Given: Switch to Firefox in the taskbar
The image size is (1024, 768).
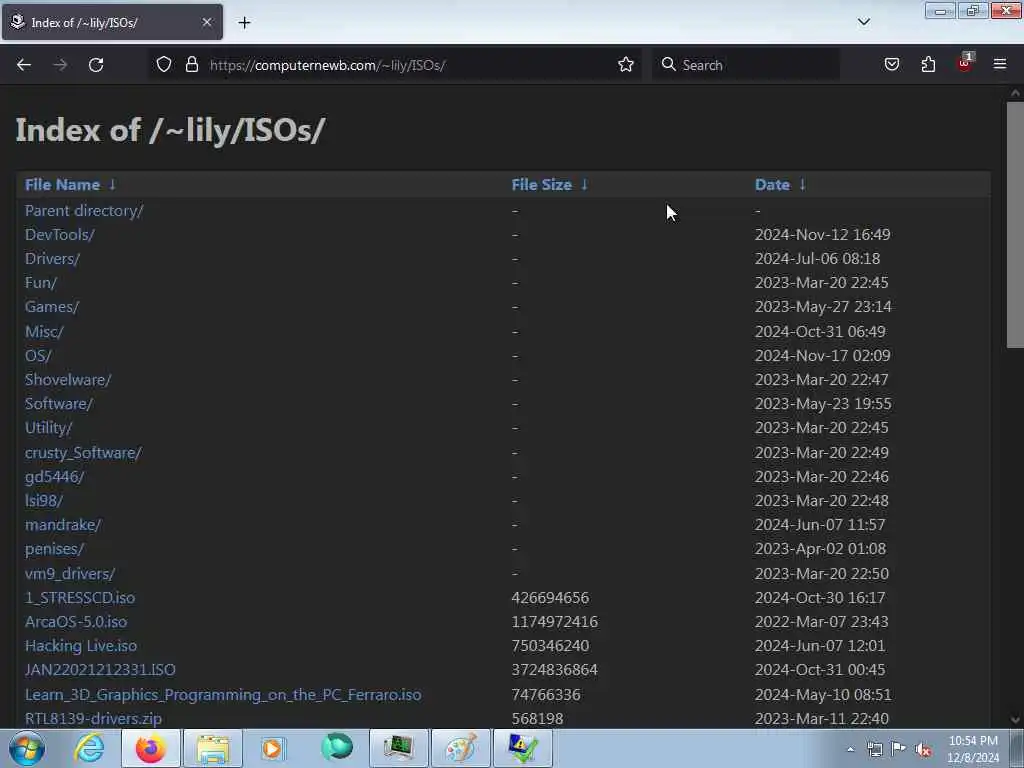Looking at the screenshot, I should click(x=151, y=748).
